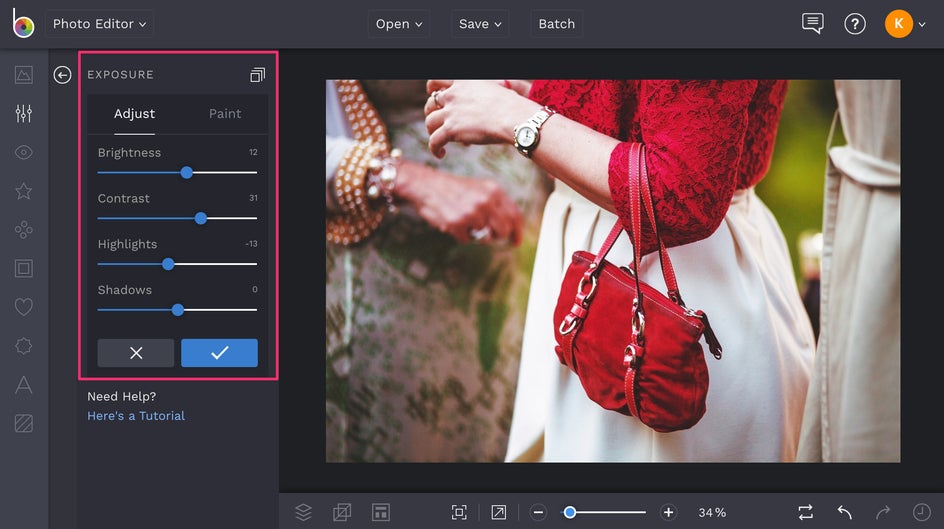
Task: Click the Shadows slider handle
Action: pos(177,310)
